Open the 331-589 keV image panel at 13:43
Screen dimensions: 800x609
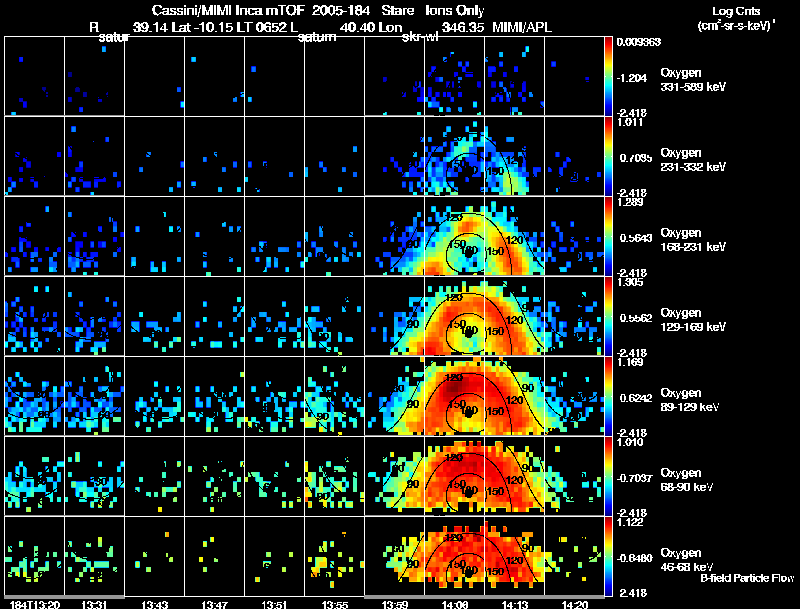coord(155,76)
